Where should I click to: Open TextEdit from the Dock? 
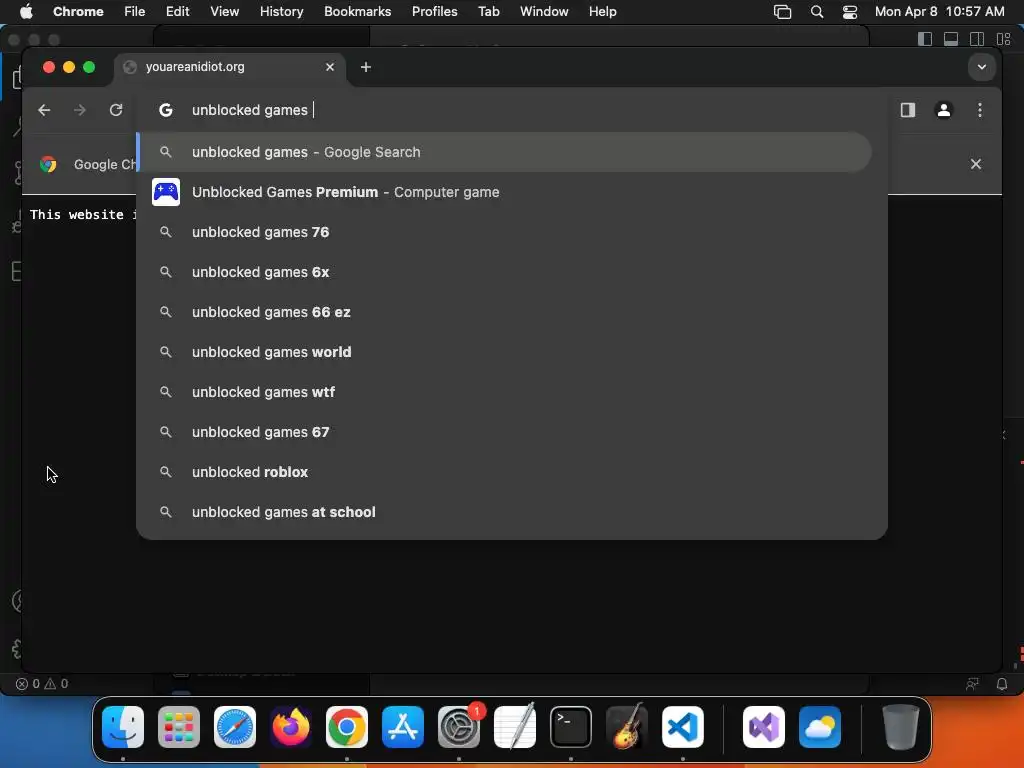pos(515,727)
